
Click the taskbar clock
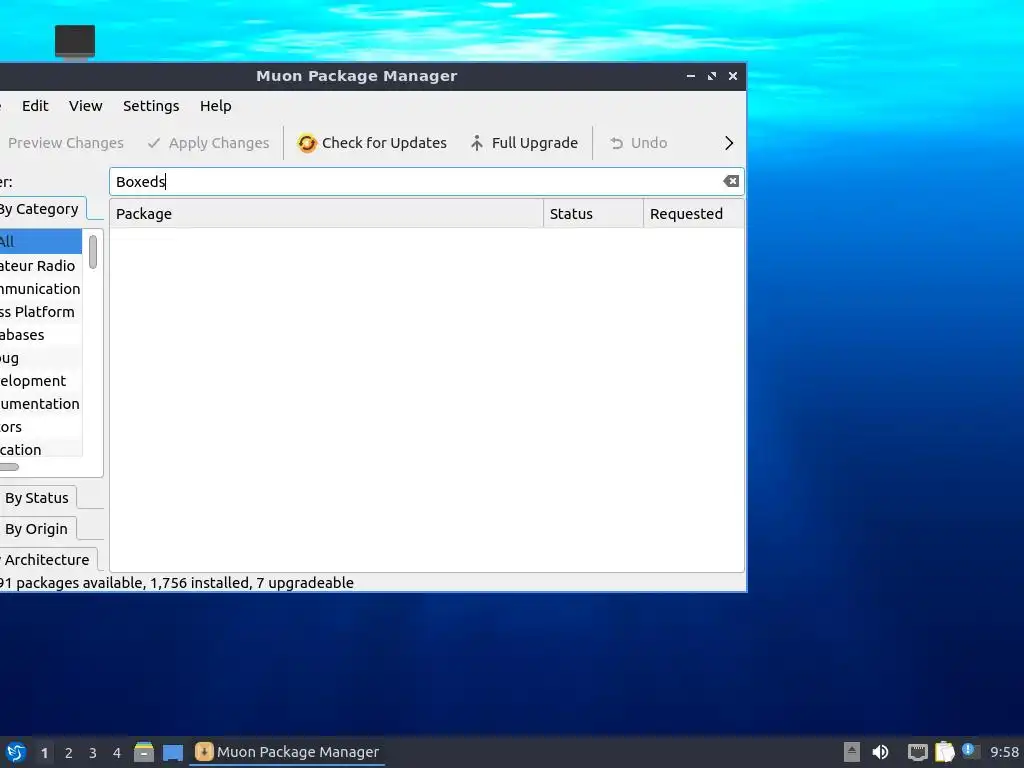click(x=1004, y=752)
